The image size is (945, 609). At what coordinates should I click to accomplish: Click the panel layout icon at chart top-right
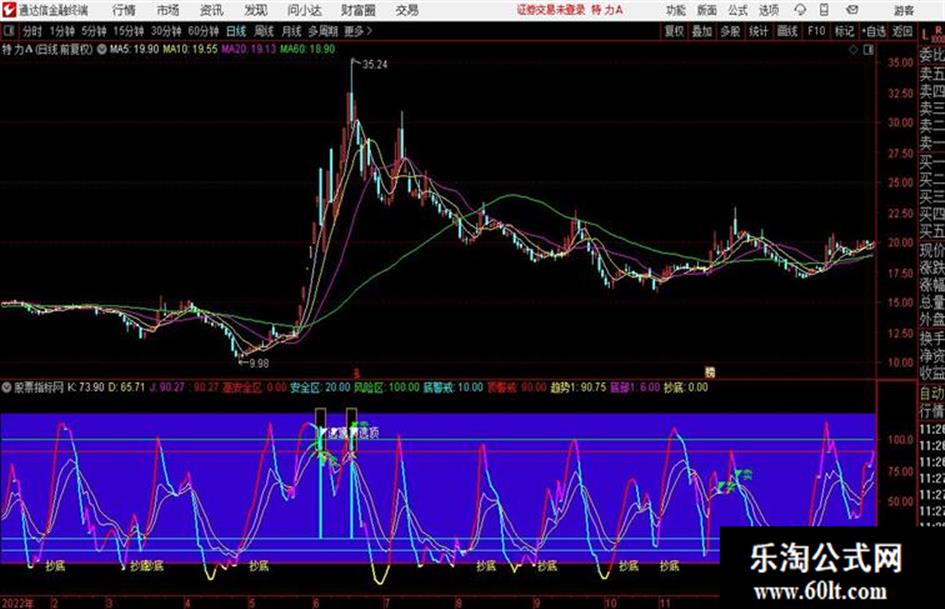(x=868, y=50)
